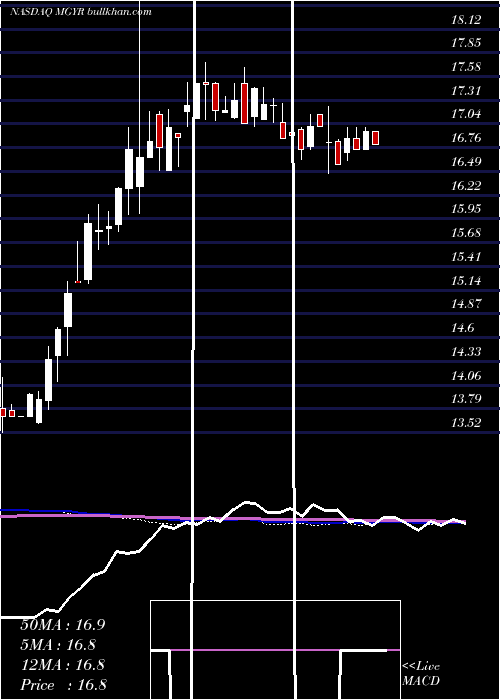This screenshot has height=700, width=500.
Task: Click the 15.41 price axis label
Action: point(467,257)
